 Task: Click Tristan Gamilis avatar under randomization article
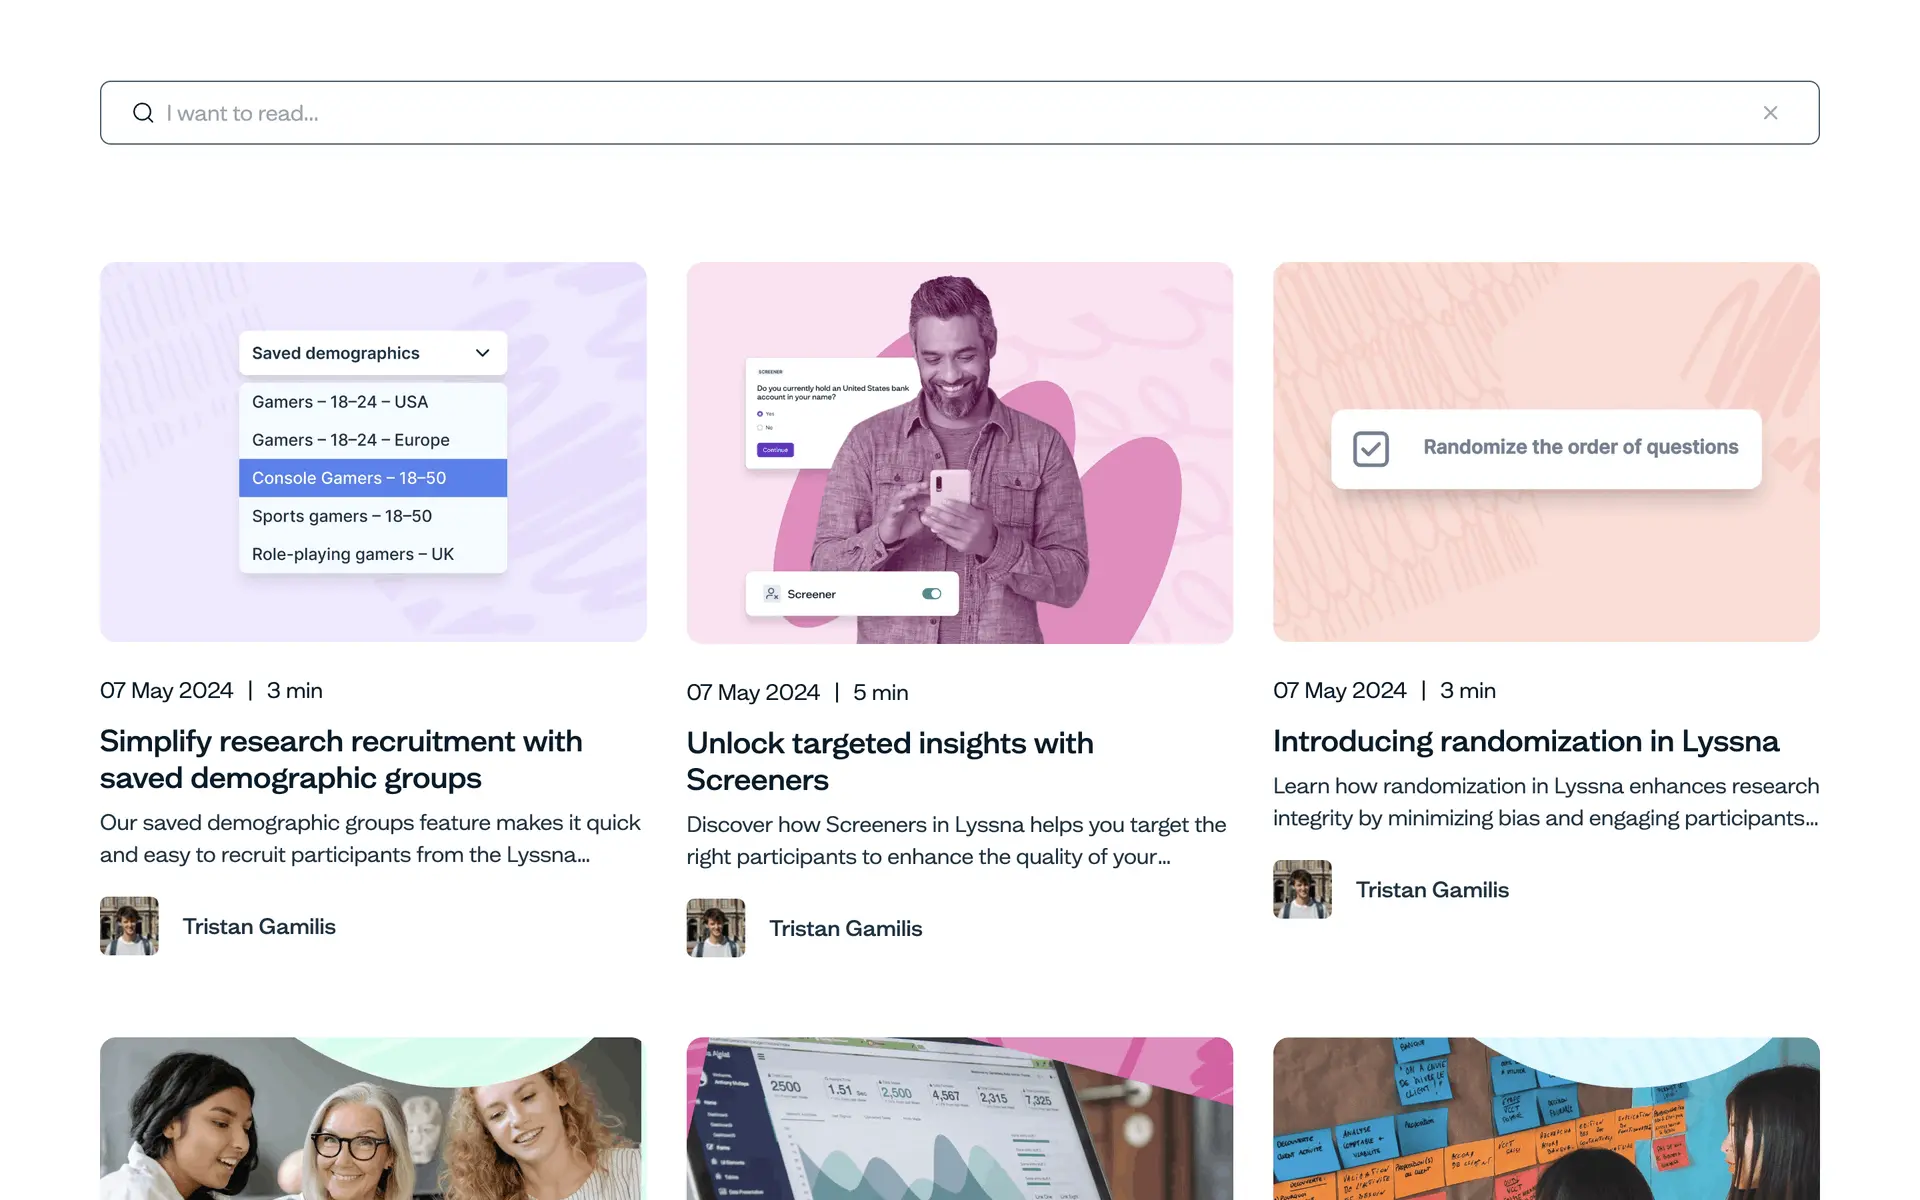pos(1302,889)
